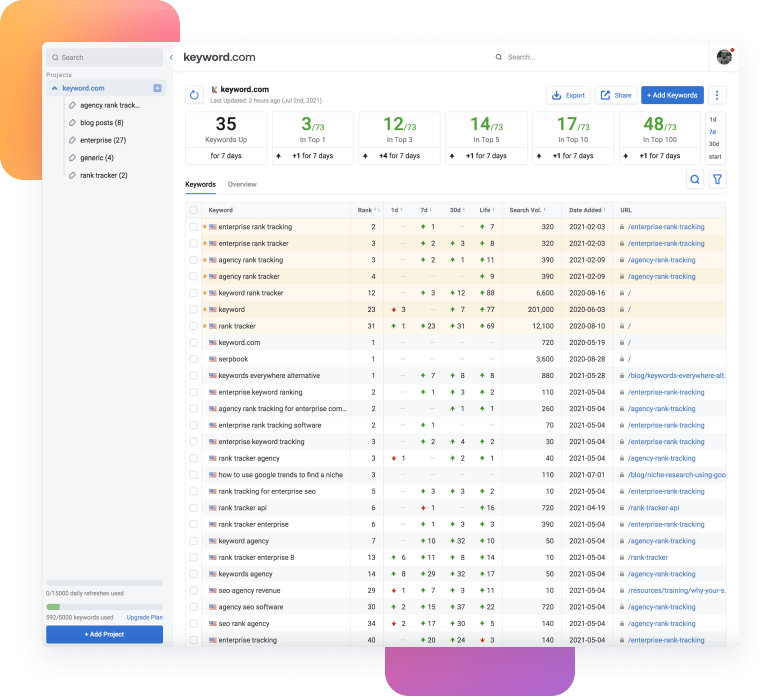Image resolution: width=768 pixels, height=696 pixels.
Task: Click the sidebar Search input field
Action: [104, 57]
